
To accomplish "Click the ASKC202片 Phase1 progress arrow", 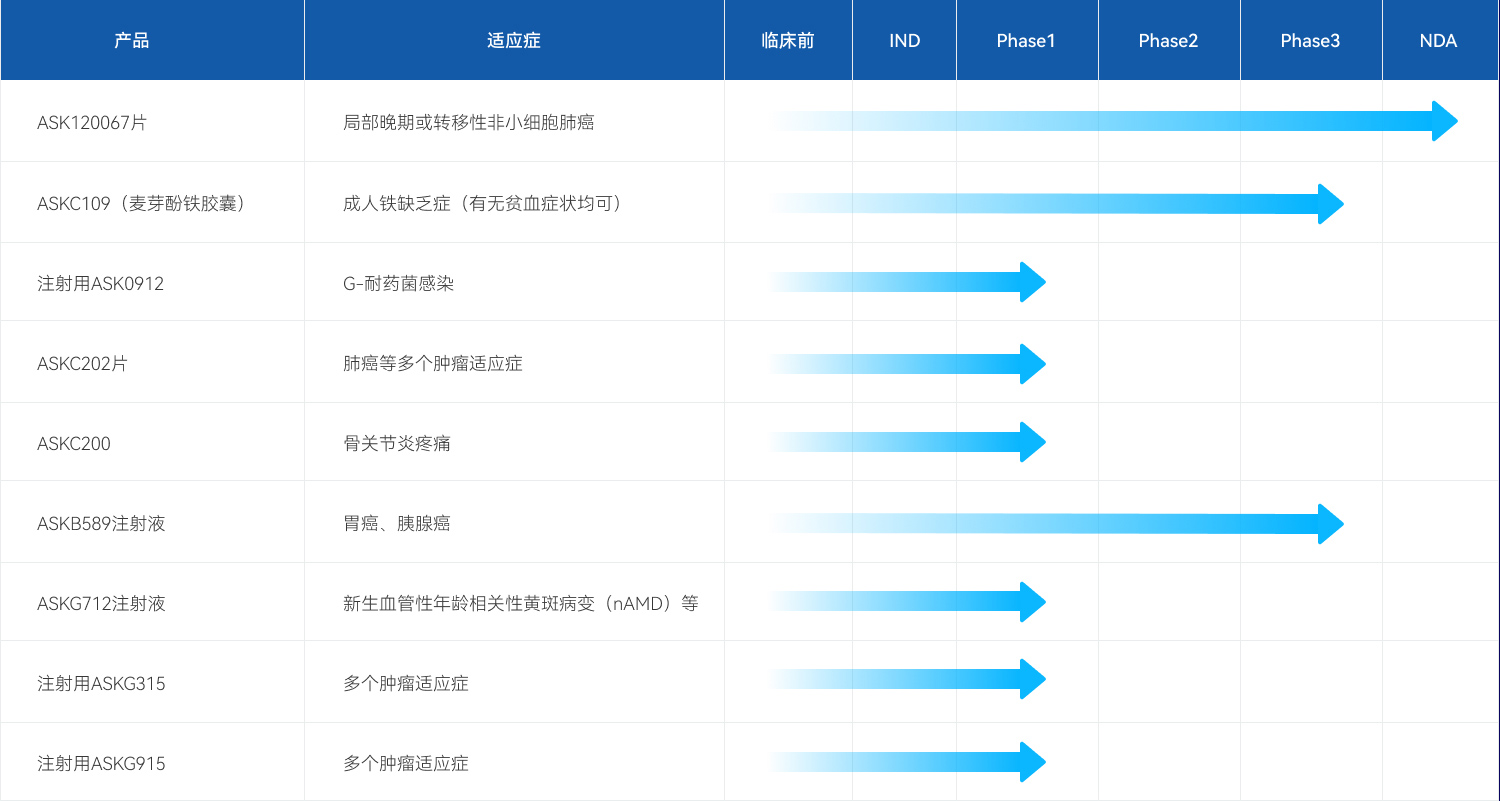I will click(x=908, y=363).
